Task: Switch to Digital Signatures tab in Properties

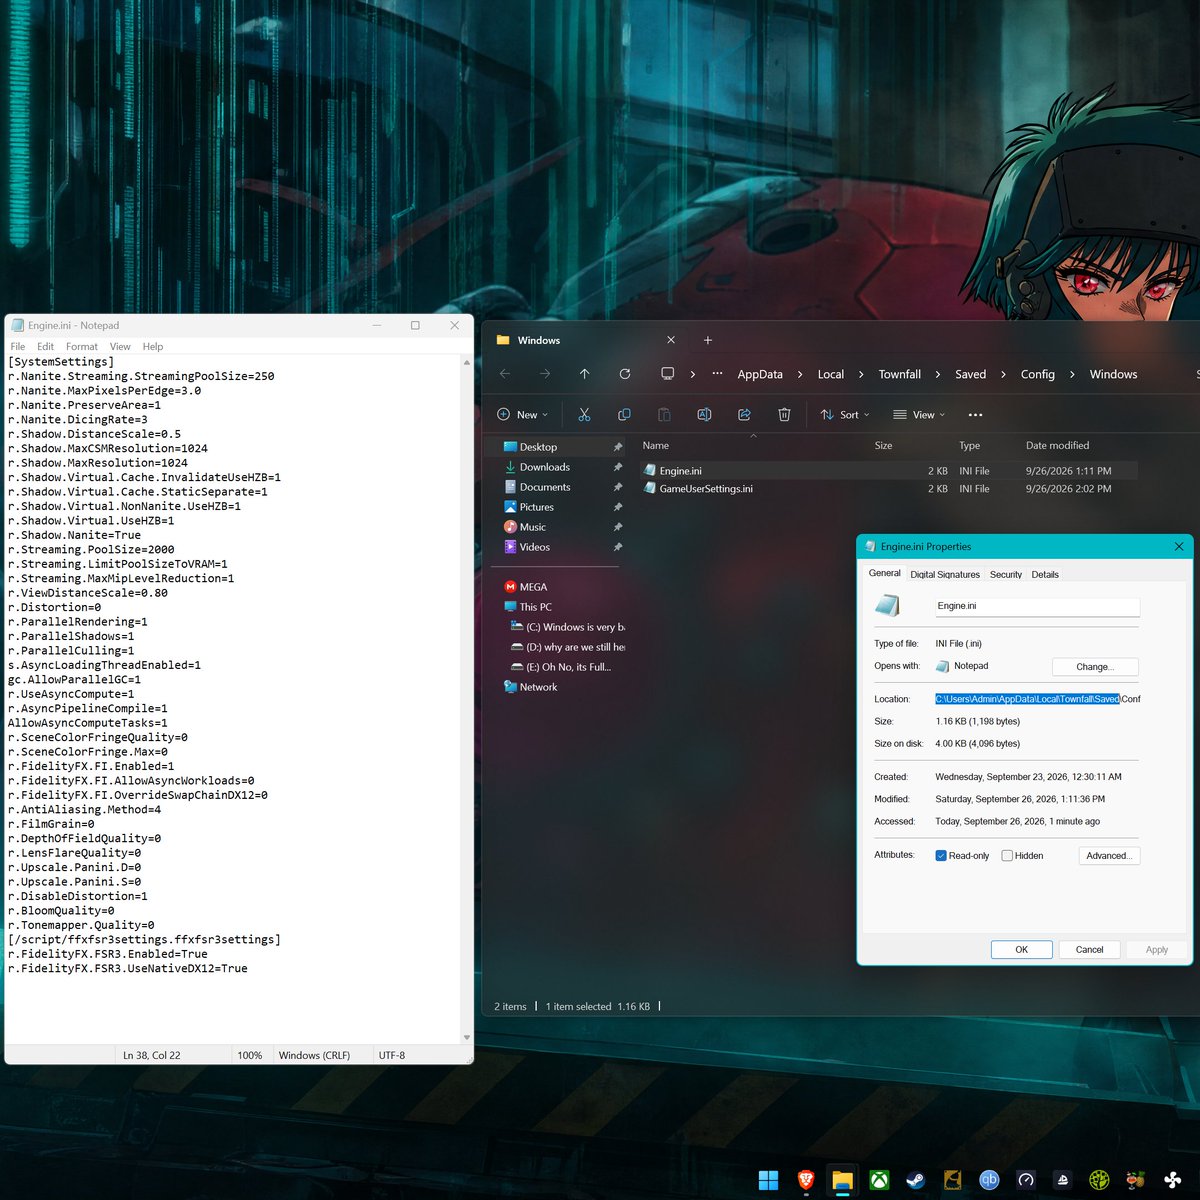Action: pos(945,574)
